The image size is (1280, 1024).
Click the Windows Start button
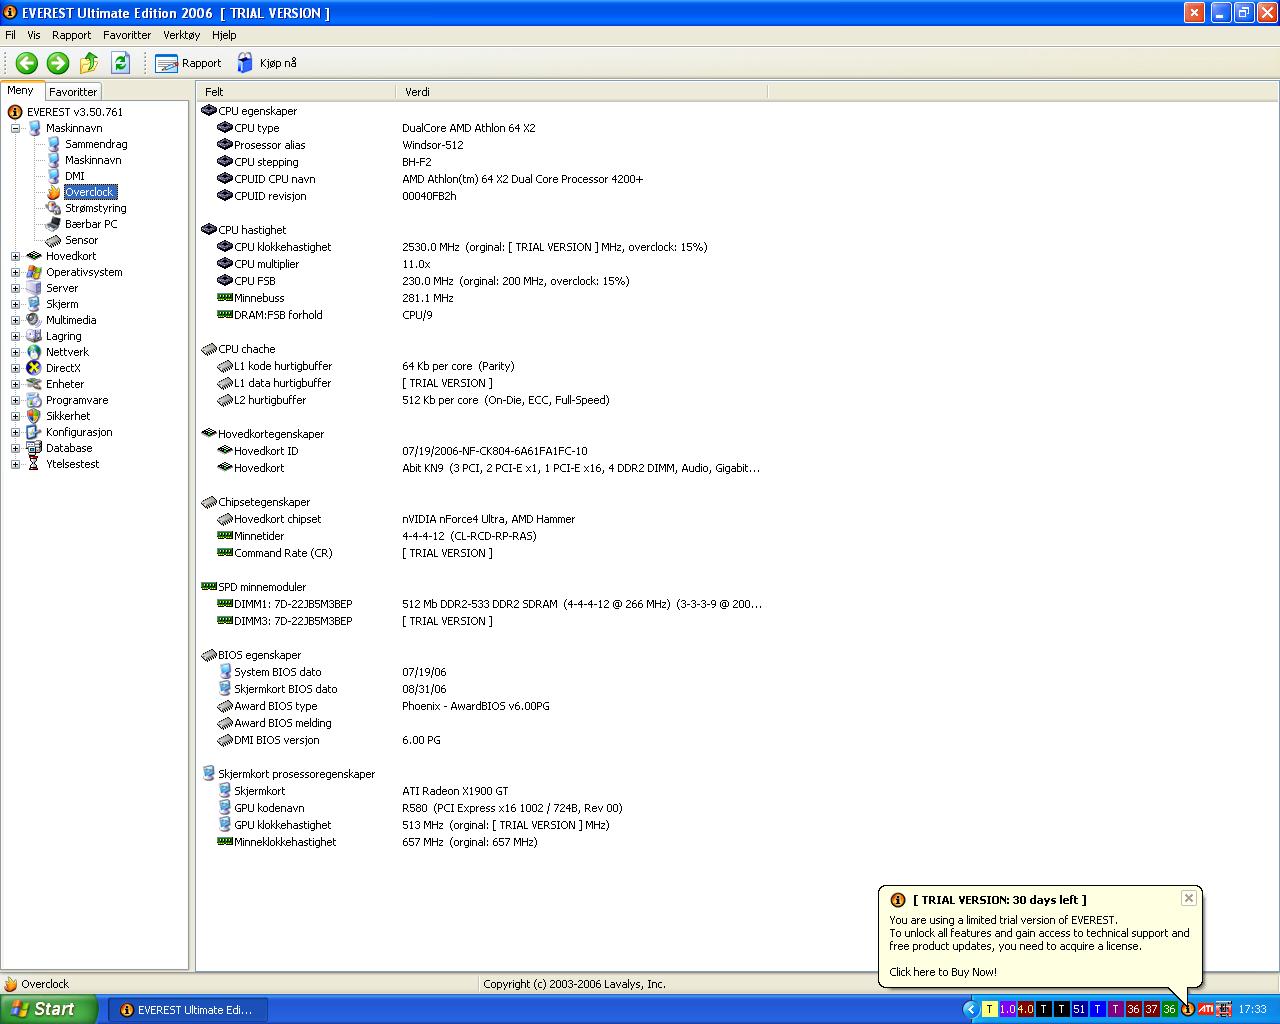48,1009
